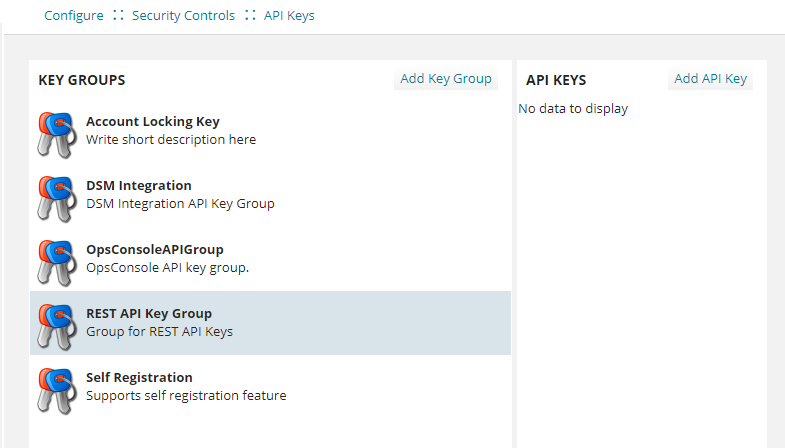Go to Security Controls breadcrumb
Image resolution: width=785 pixels, height=448 pixels.
point(183,16)
